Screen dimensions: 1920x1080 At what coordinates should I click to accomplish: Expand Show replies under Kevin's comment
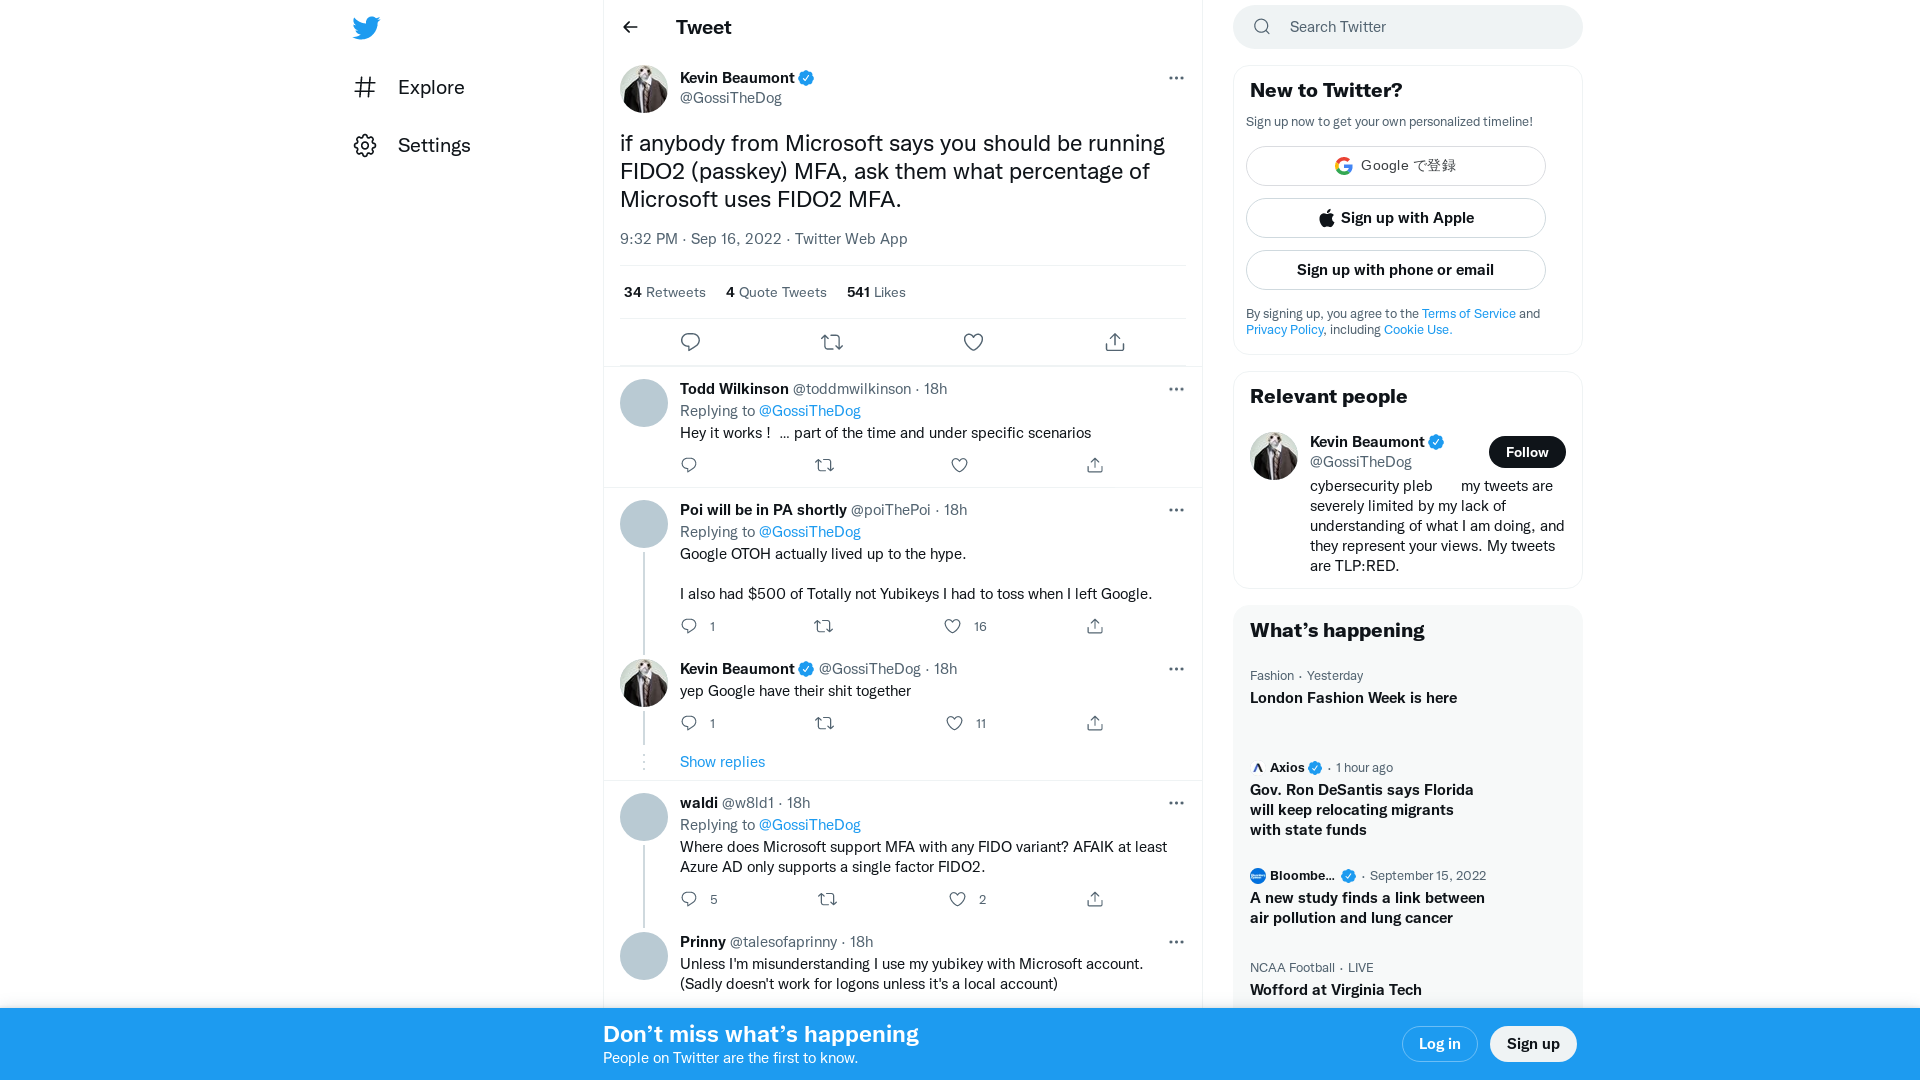722,761
